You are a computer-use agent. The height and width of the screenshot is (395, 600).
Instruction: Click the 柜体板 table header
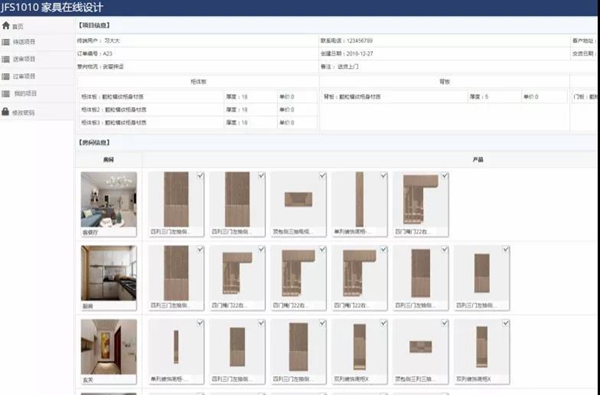(198, 82)
